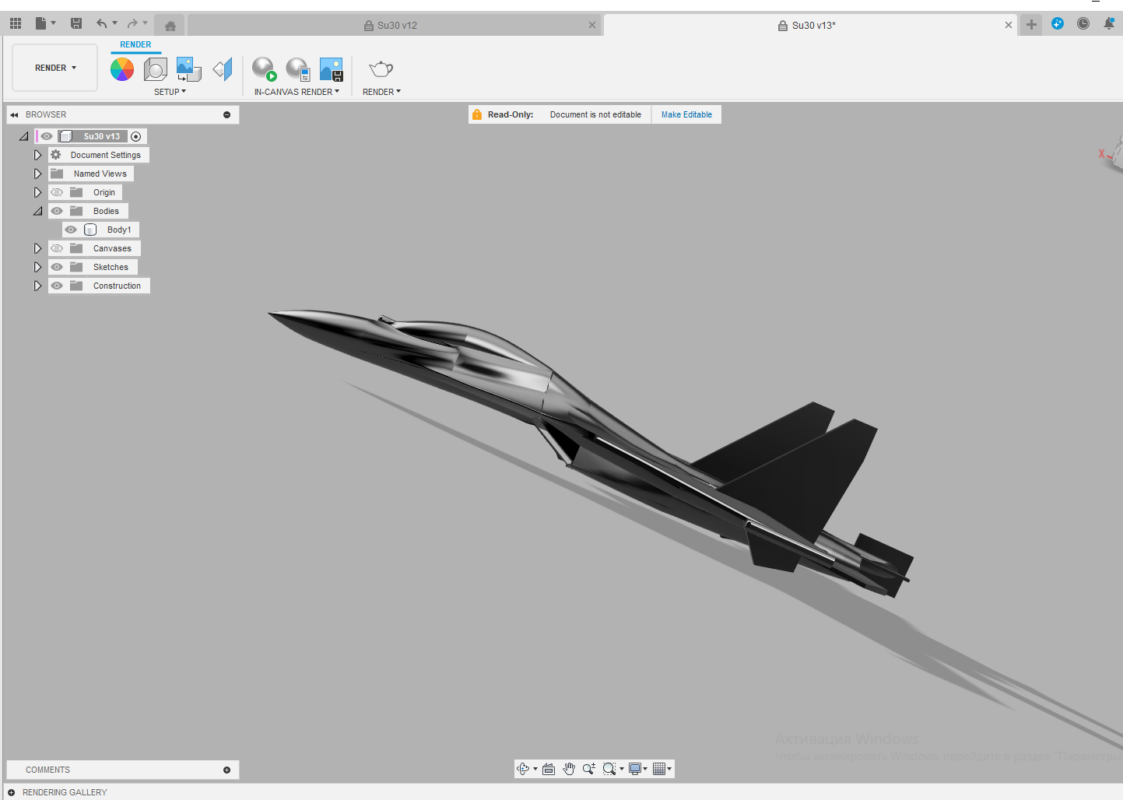Select the Zoom tool
The image size is (1123, 800).
(x=589, y=768)
